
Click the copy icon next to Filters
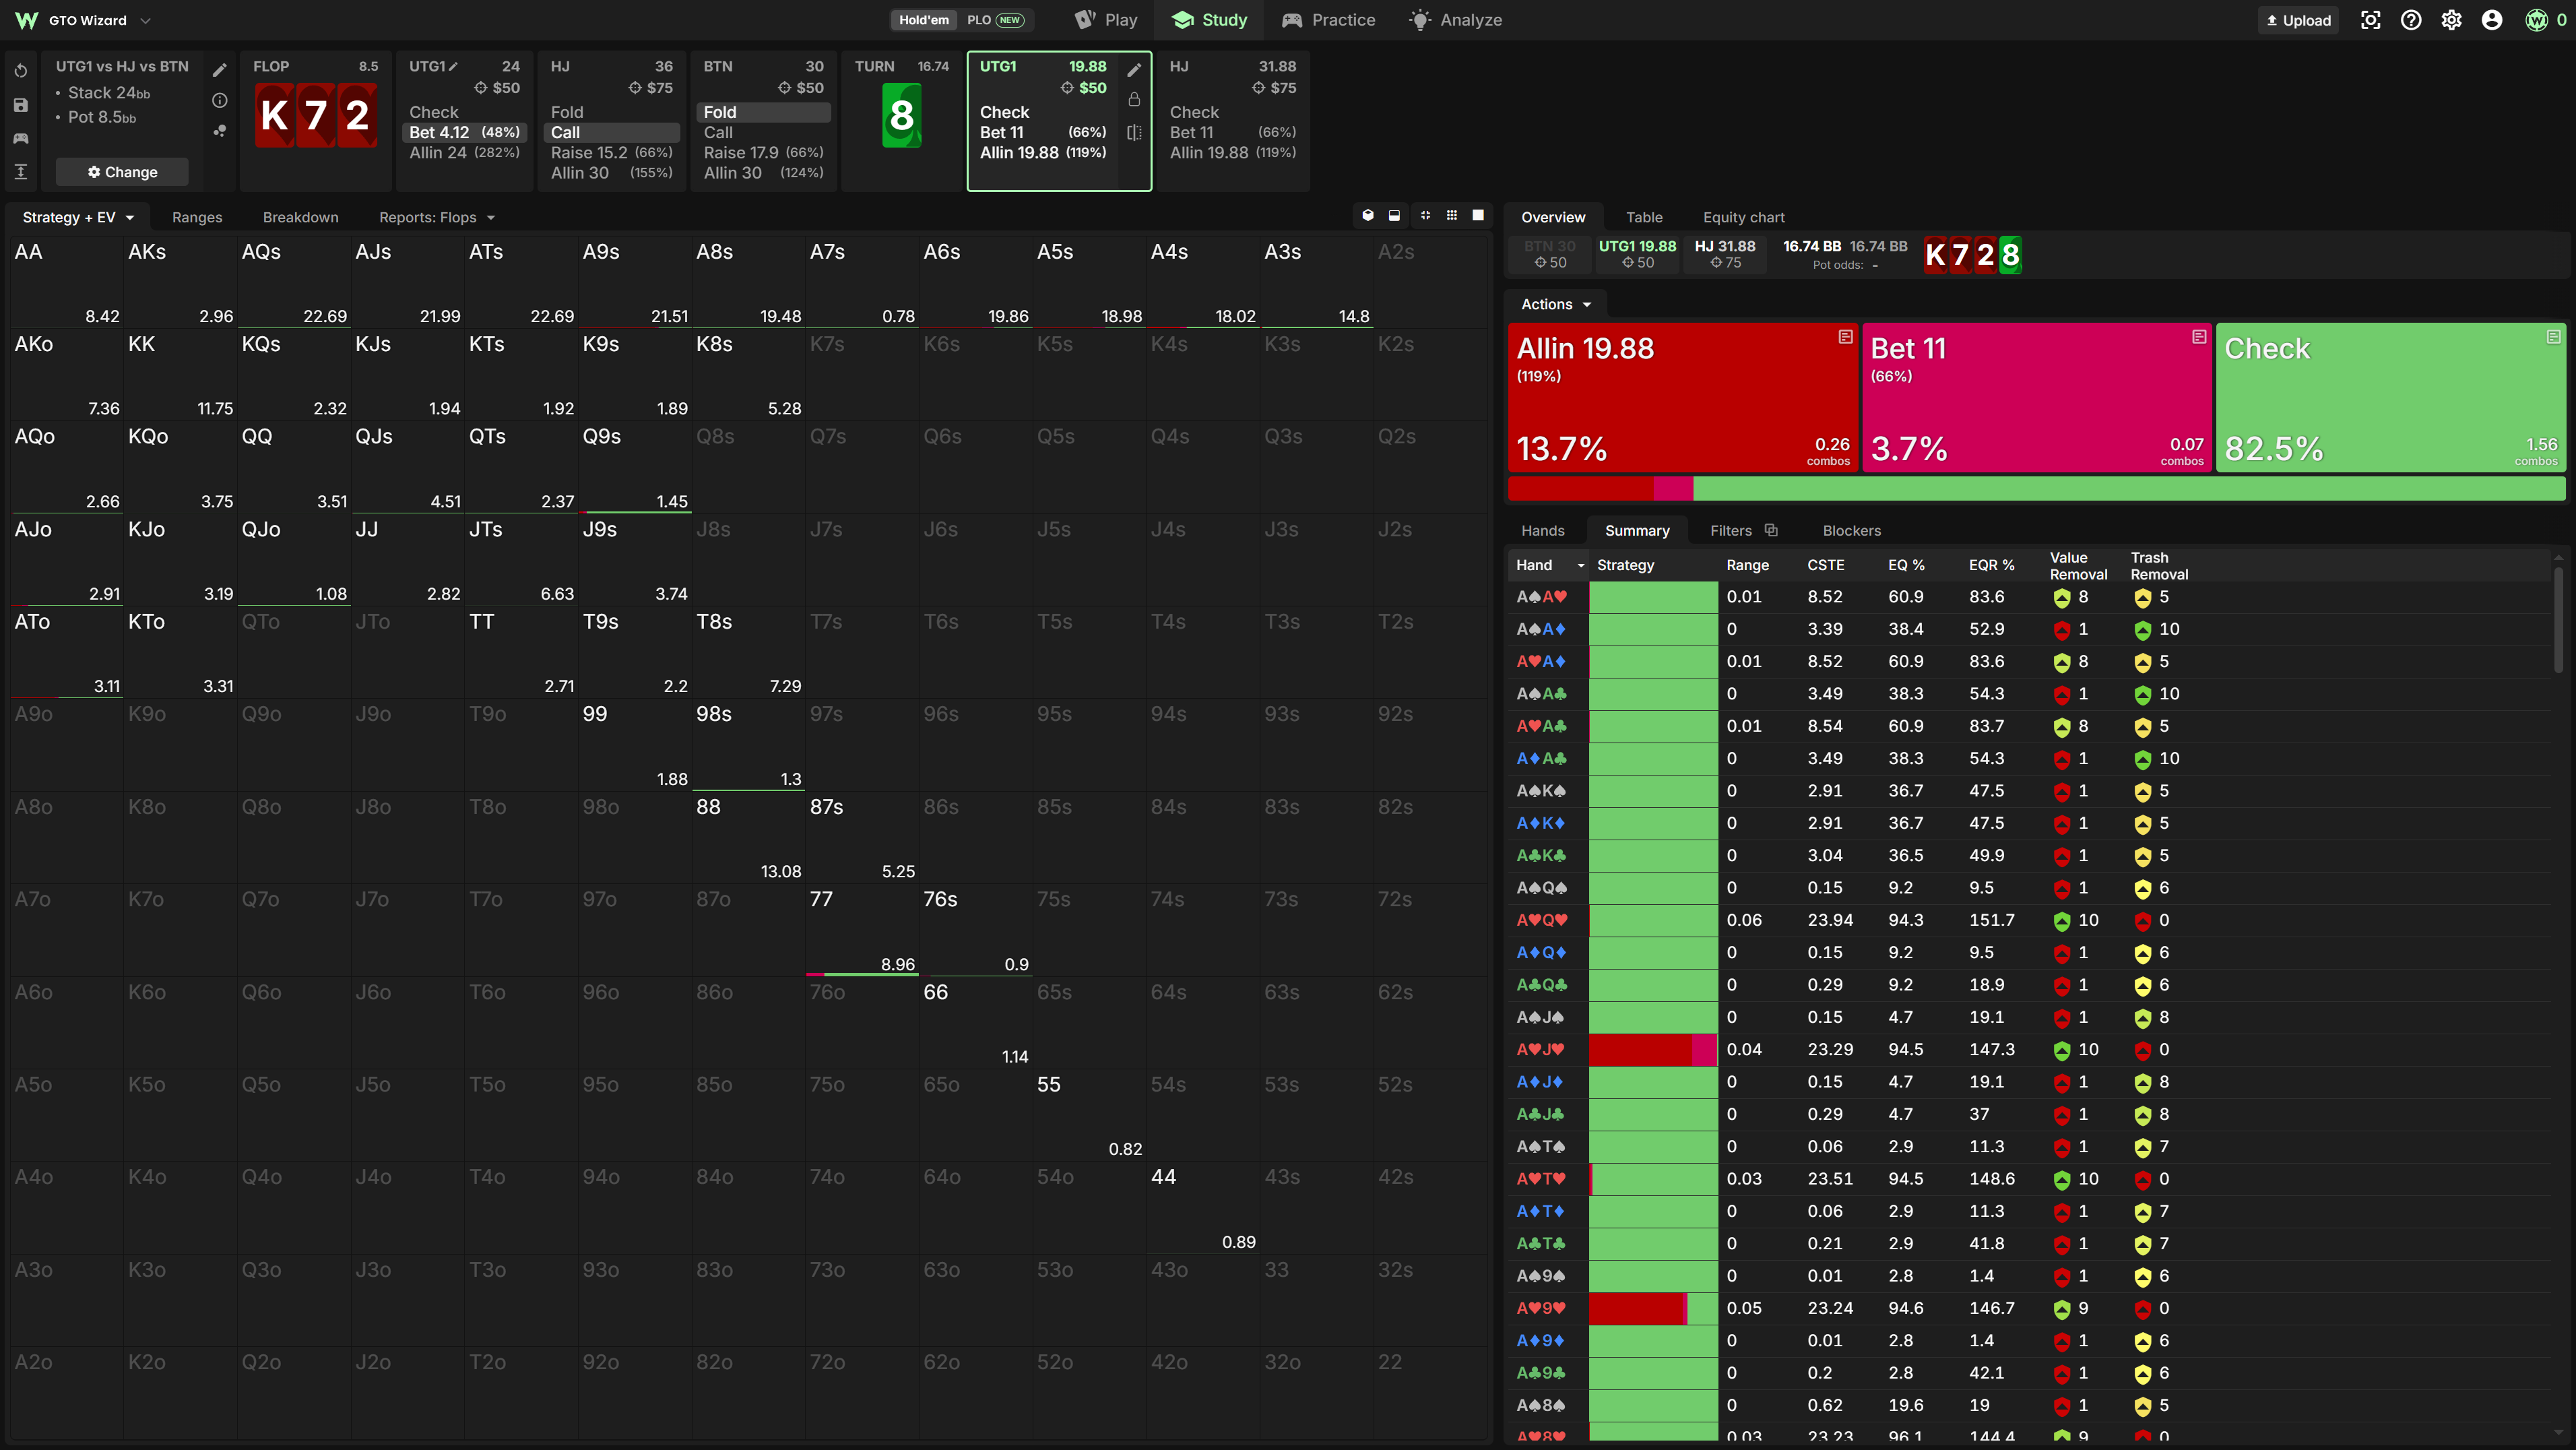point(1771,530)
